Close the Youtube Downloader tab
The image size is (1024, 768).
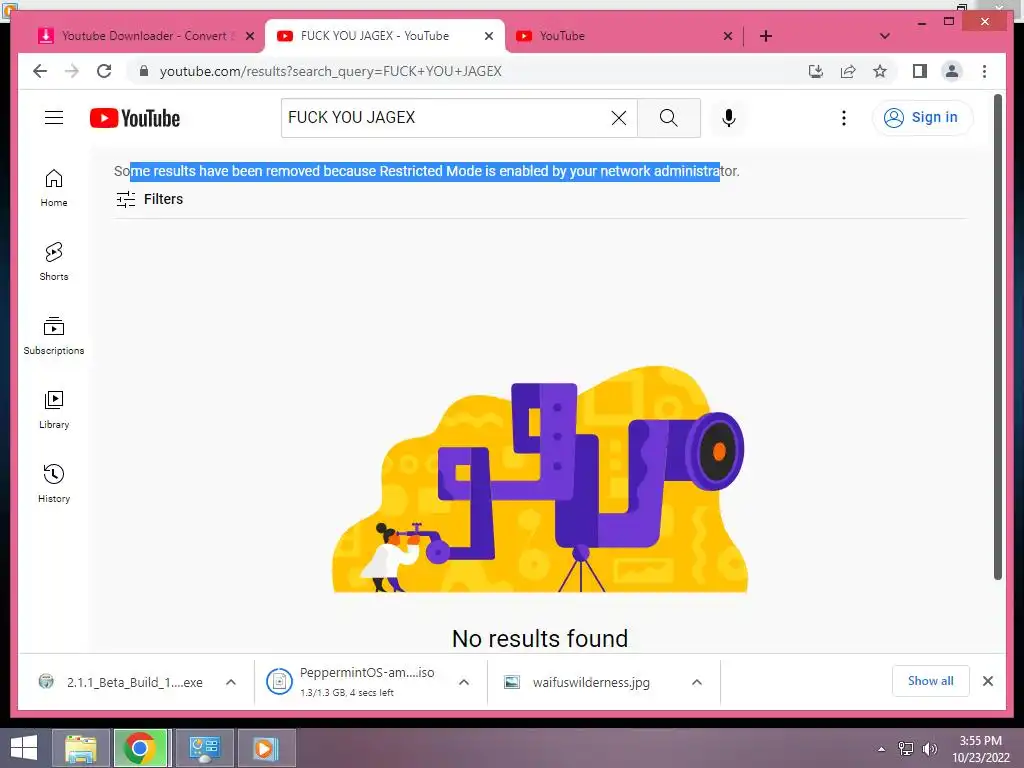pyautogui.click(x=249, y=36)
